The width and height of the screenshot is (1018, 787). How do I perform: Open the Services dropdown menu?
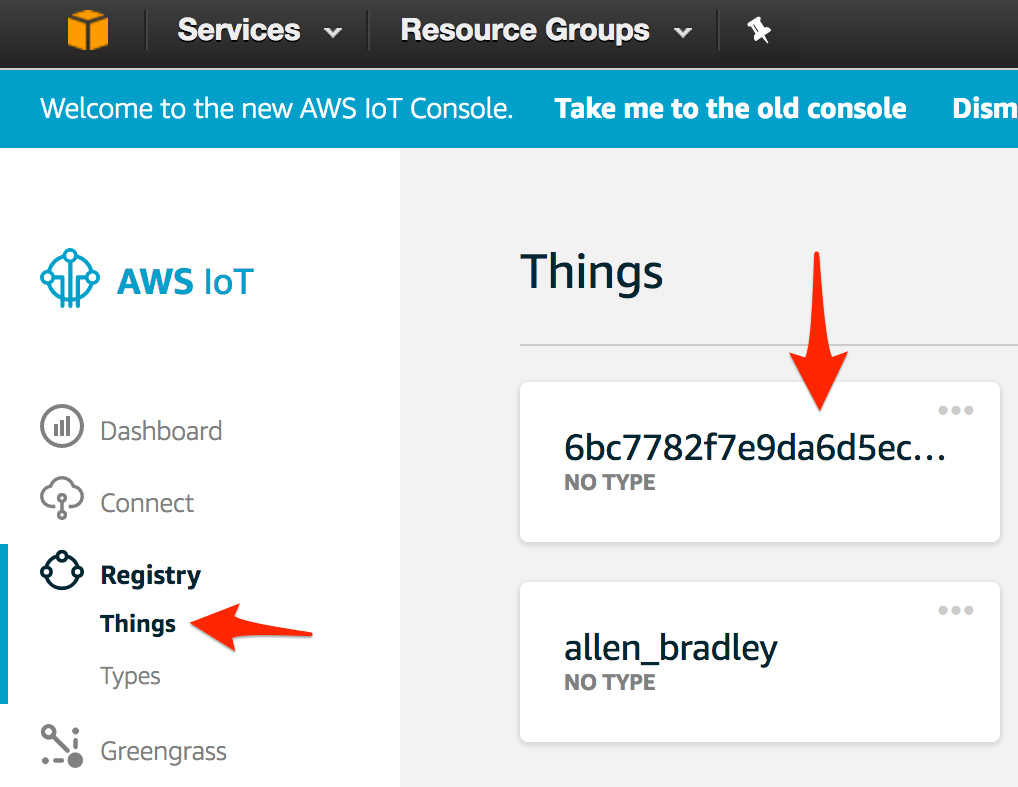[x=259, y=31]
